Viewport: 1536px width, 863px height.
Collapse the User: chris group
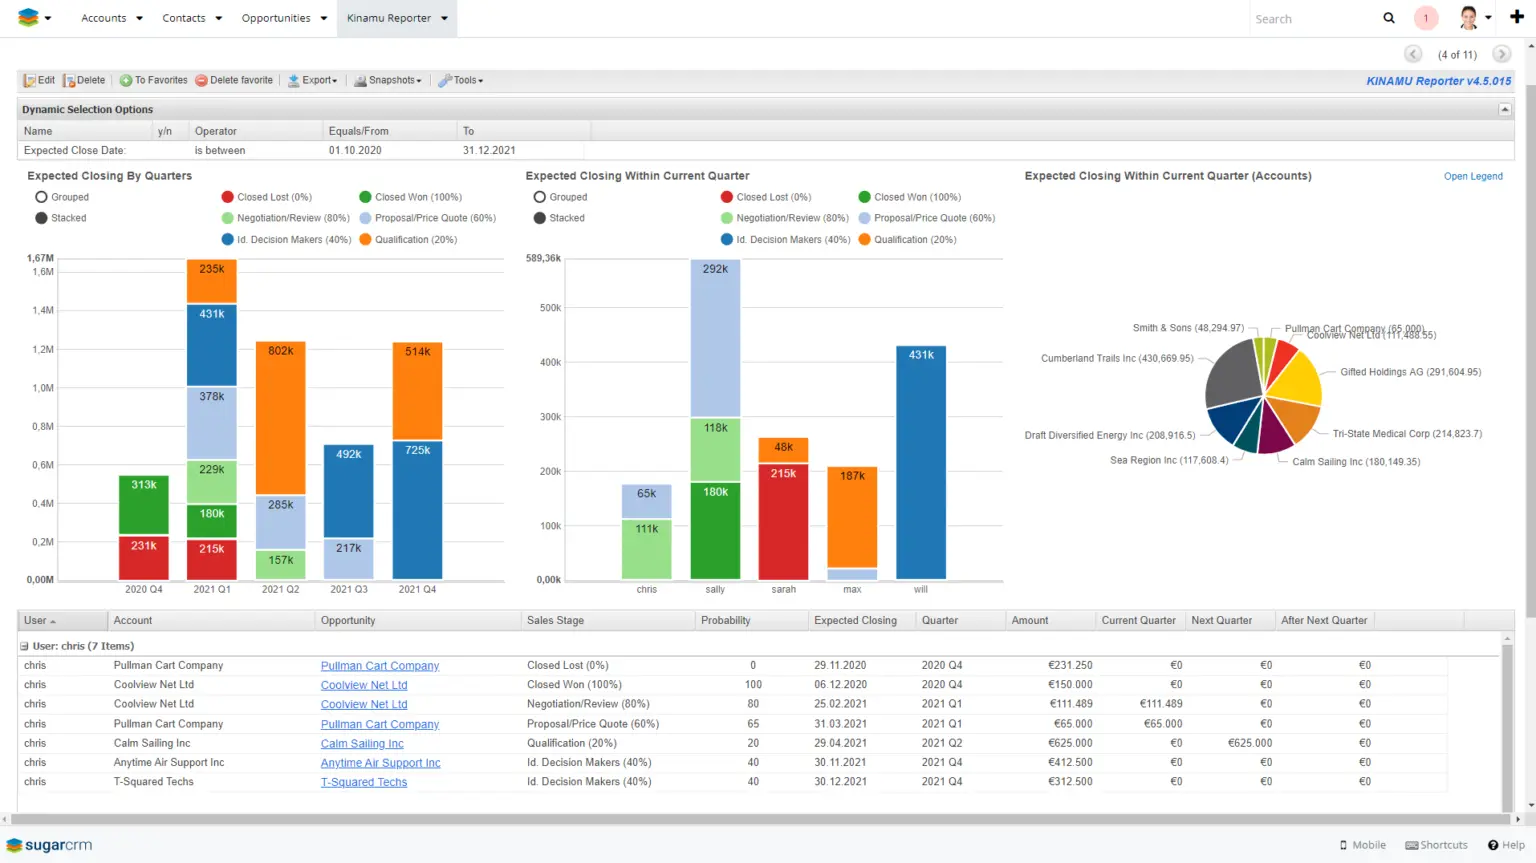25,646
